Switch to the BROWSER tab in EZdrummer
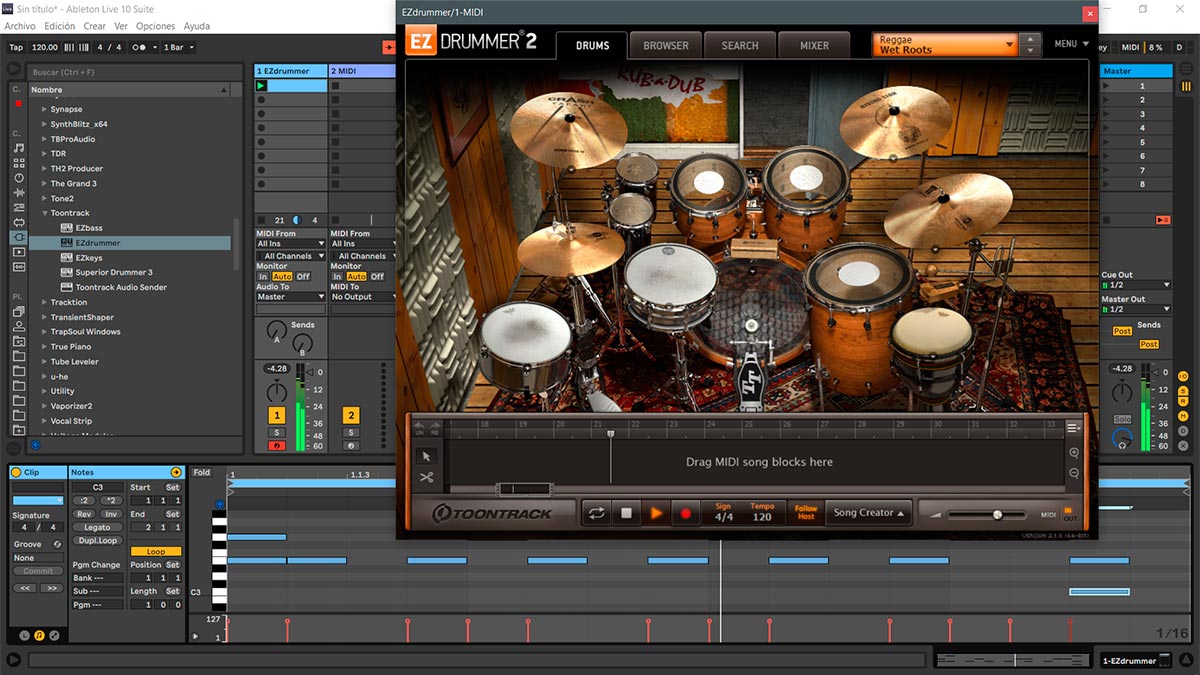The image size is (1200, 675). tap(666, 46)
